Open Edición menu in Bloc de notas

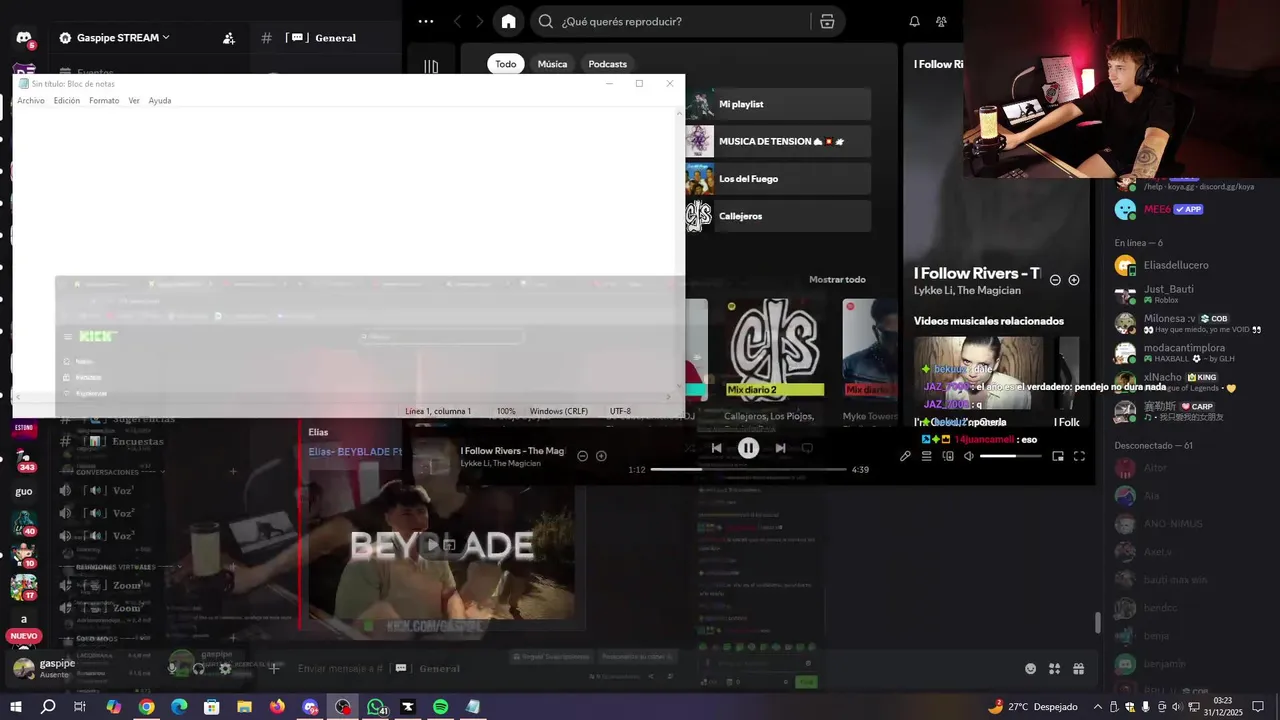[x=67, y=100]
